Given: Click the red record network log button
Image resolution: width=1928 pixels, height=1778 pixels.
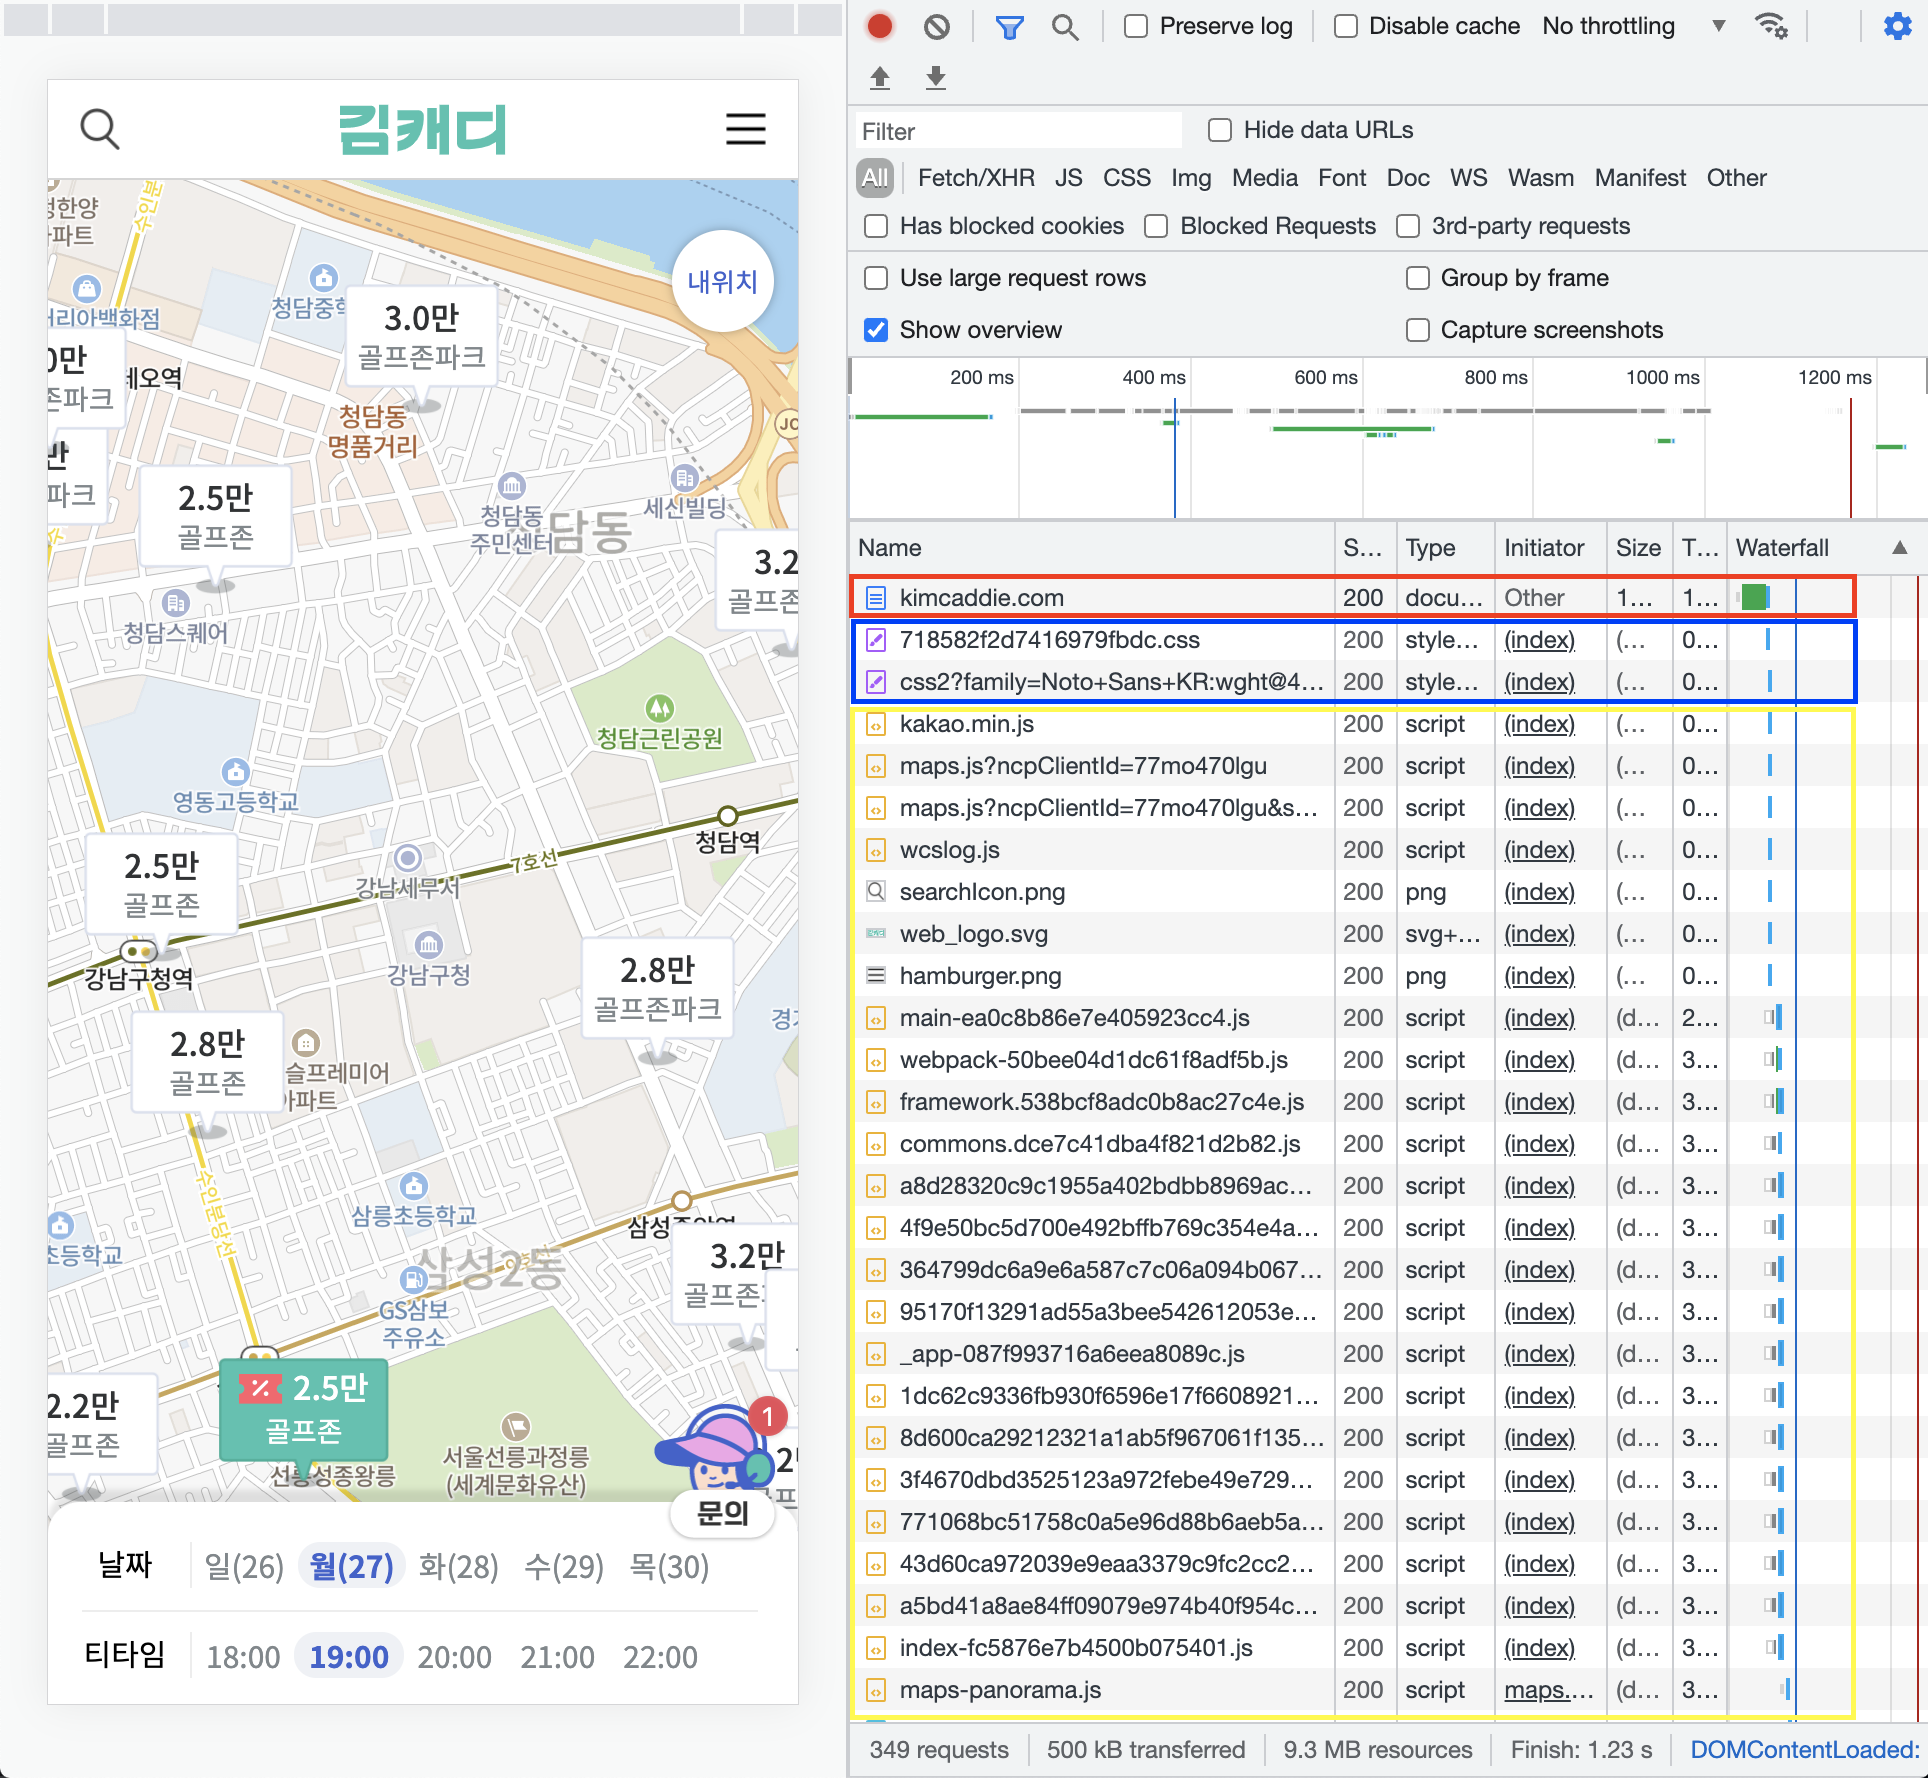Looking at the screenshot, I should point(879,26).
